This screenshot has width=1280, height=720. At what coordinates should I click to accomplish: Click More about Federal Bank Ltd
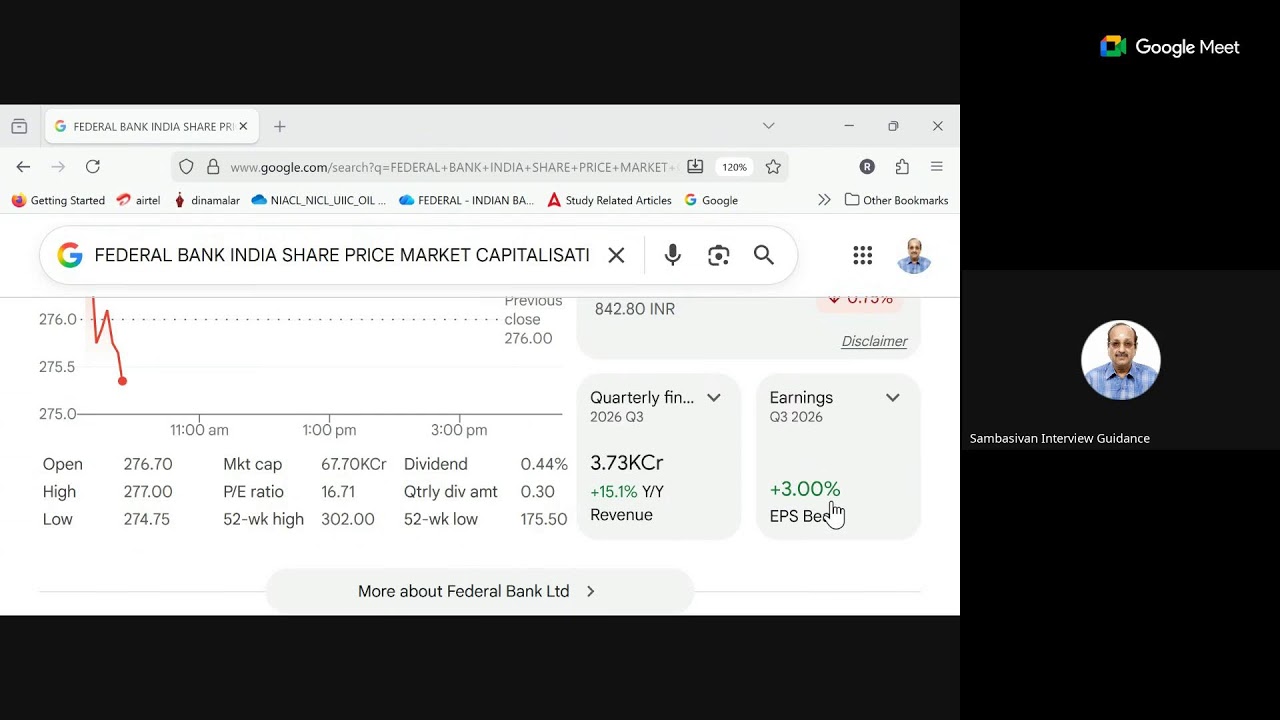[x=479, y=591]
